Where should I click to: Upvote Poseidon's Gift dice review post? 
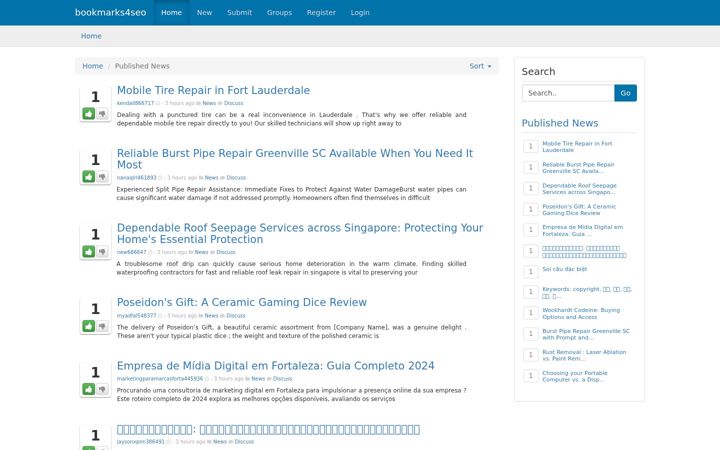(x=89, y=326)
